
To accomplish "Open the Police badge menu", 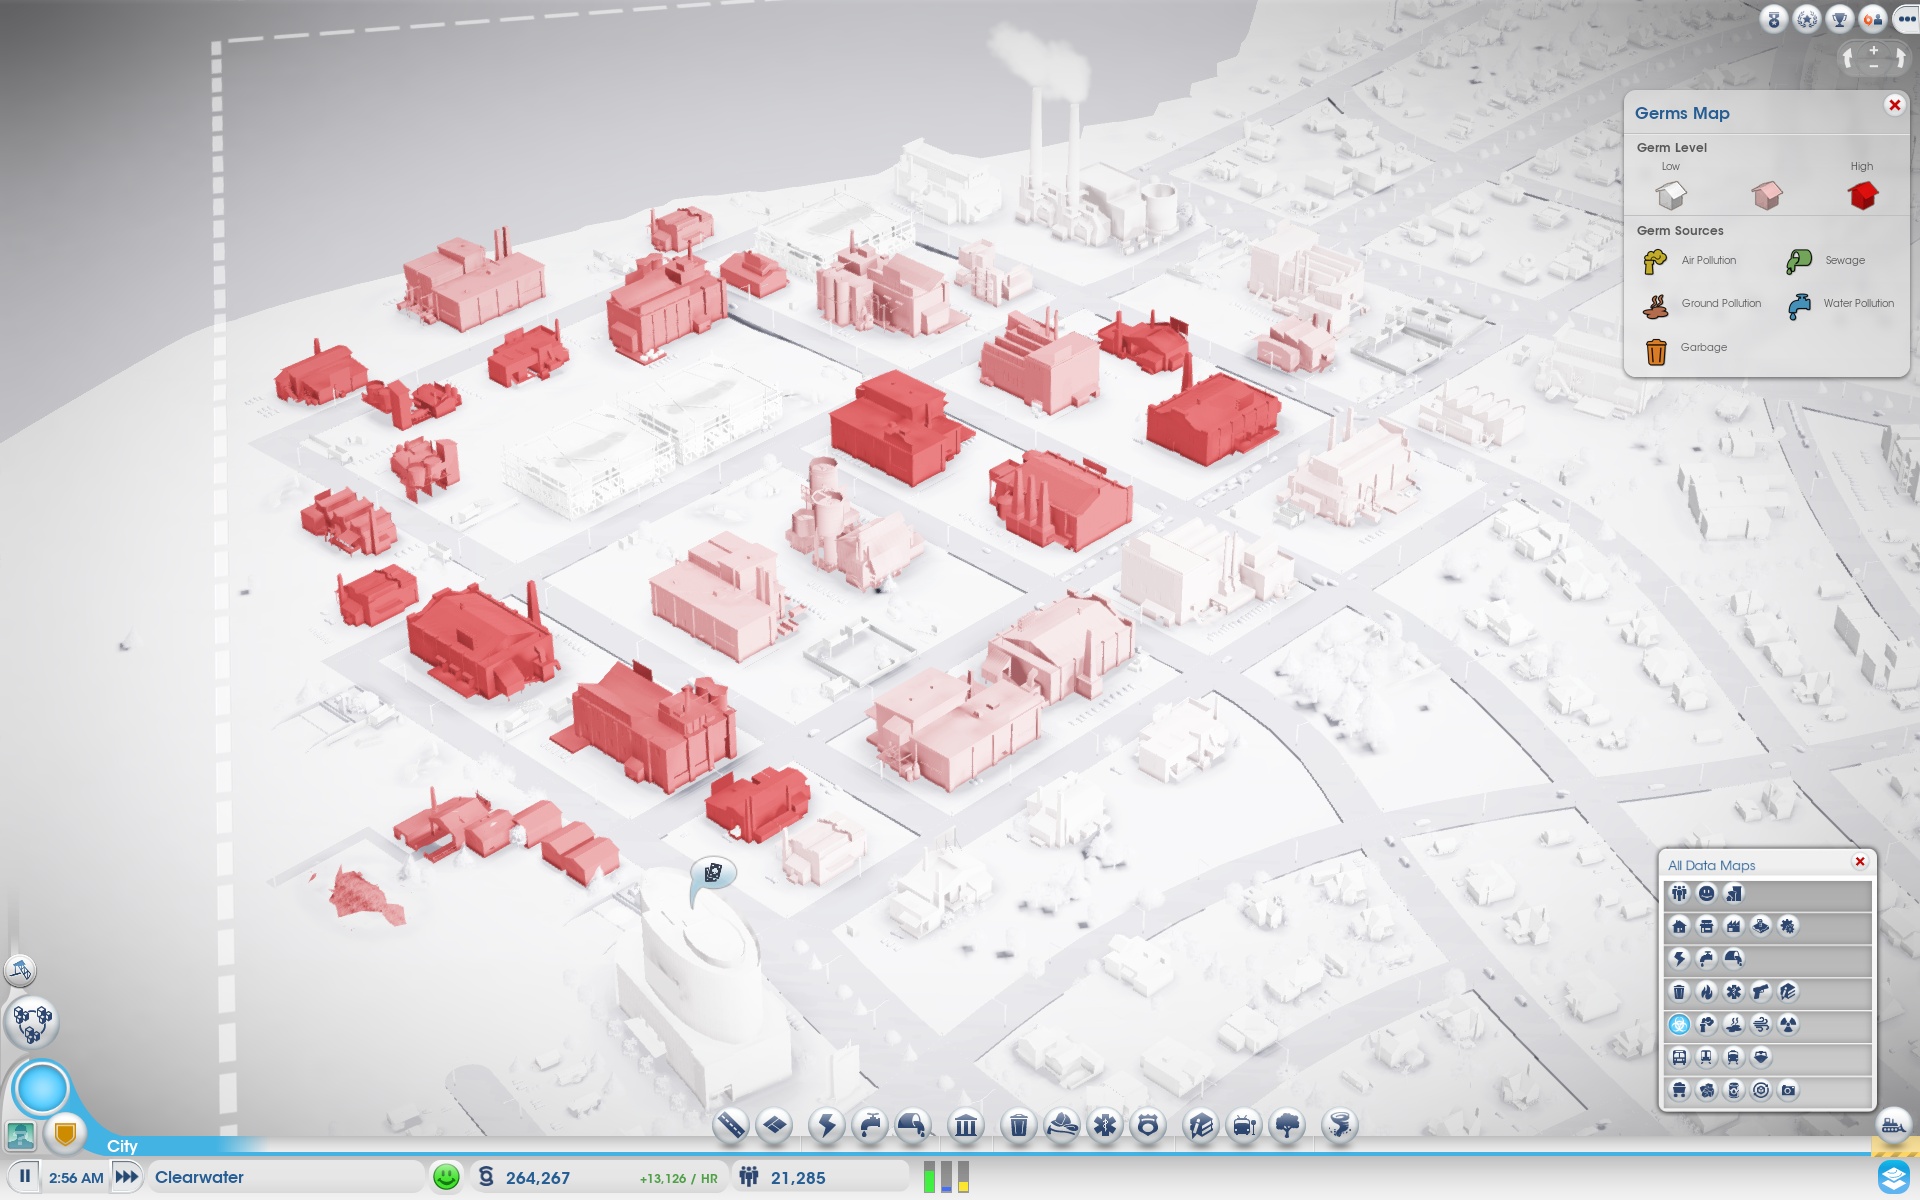I will (x=1148, y=1126).
